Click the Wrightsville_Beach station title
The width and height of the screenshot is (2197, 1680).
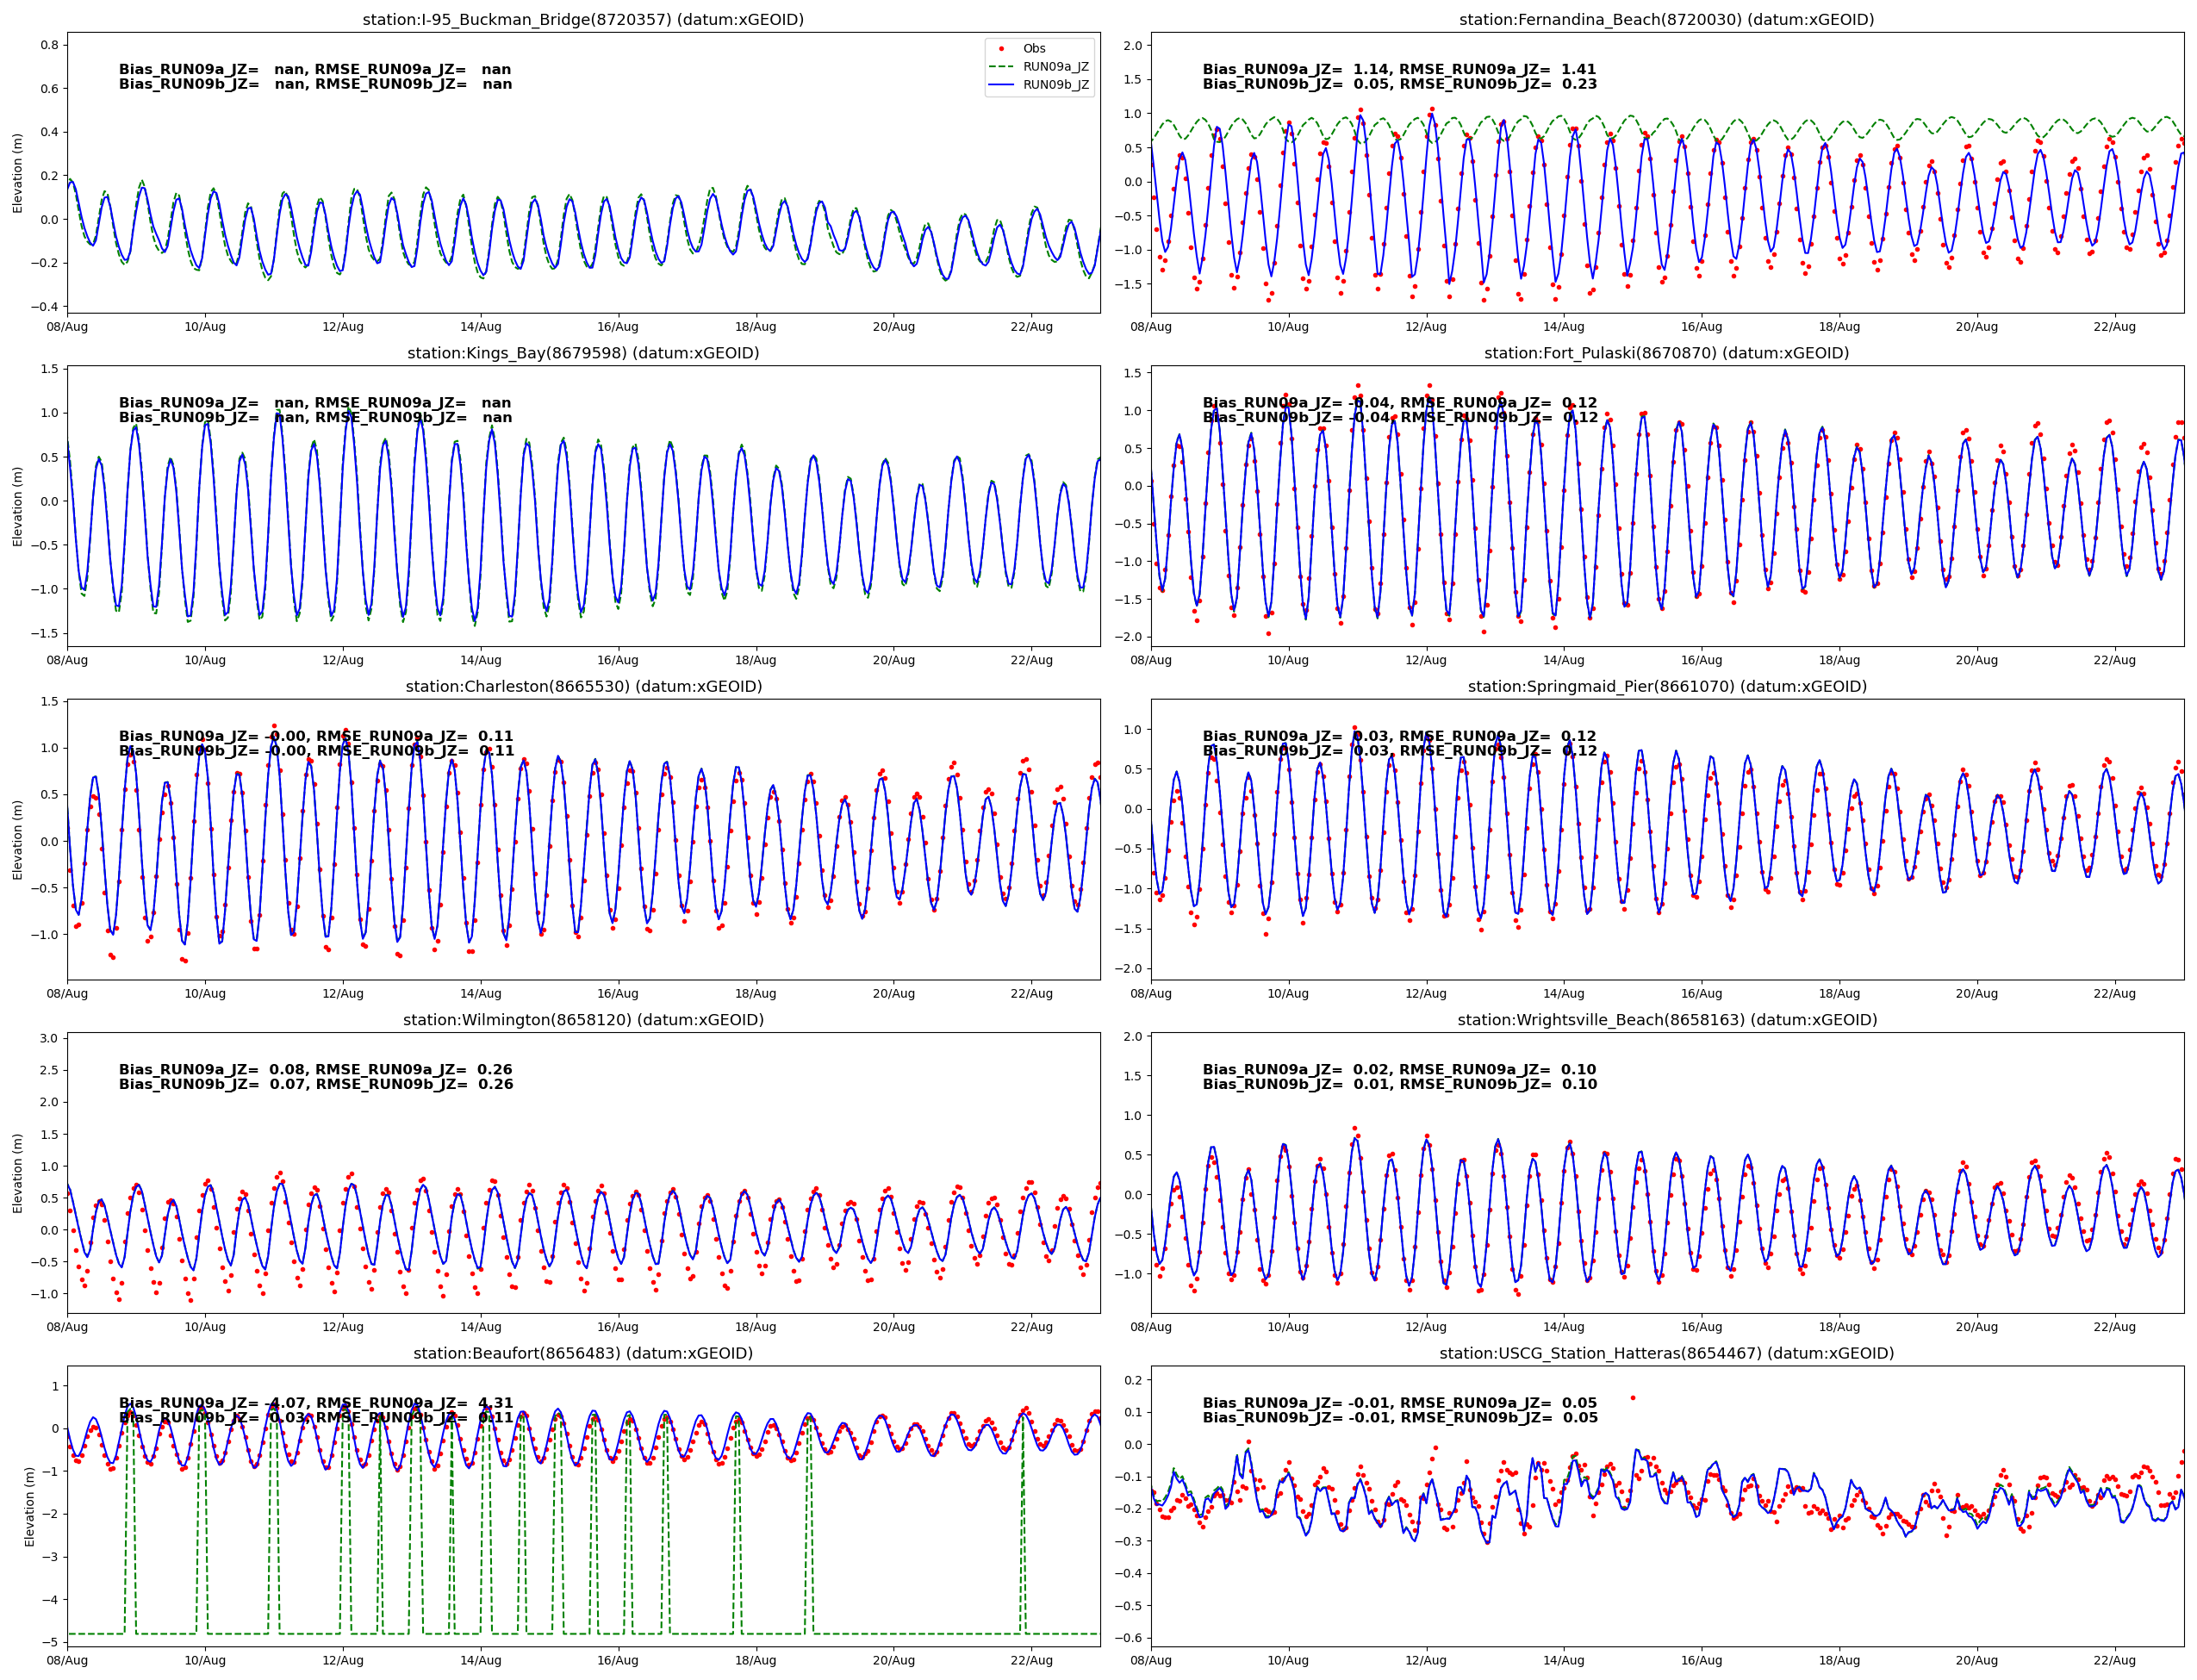[1666, 1020]
